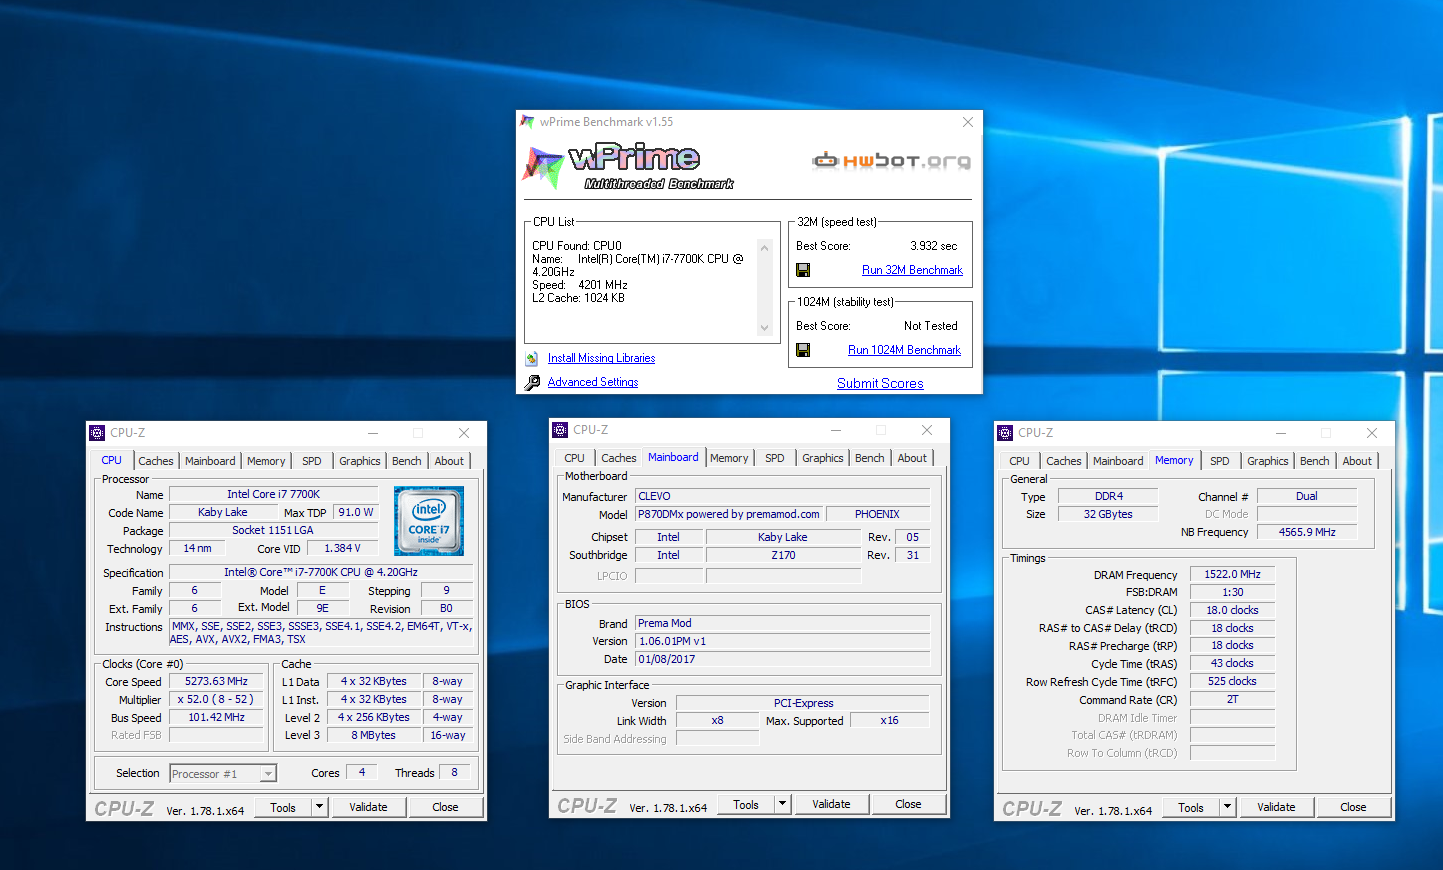The height and width of the screenshot is (870, 1443).
Task: Click the CPU-Z icon in Memory window title
Action: coord(1005,433)
